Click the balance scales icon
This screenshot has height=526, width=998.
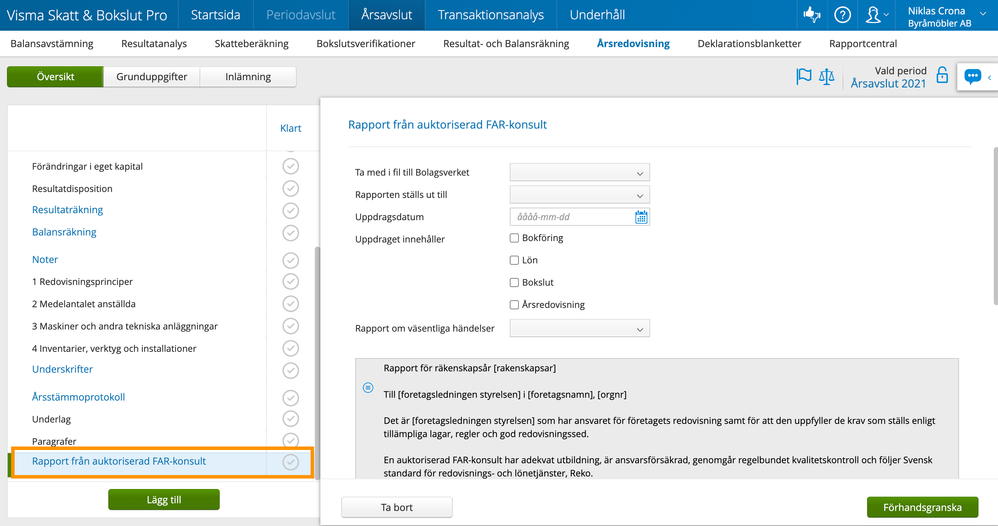(x=827, y=77)
